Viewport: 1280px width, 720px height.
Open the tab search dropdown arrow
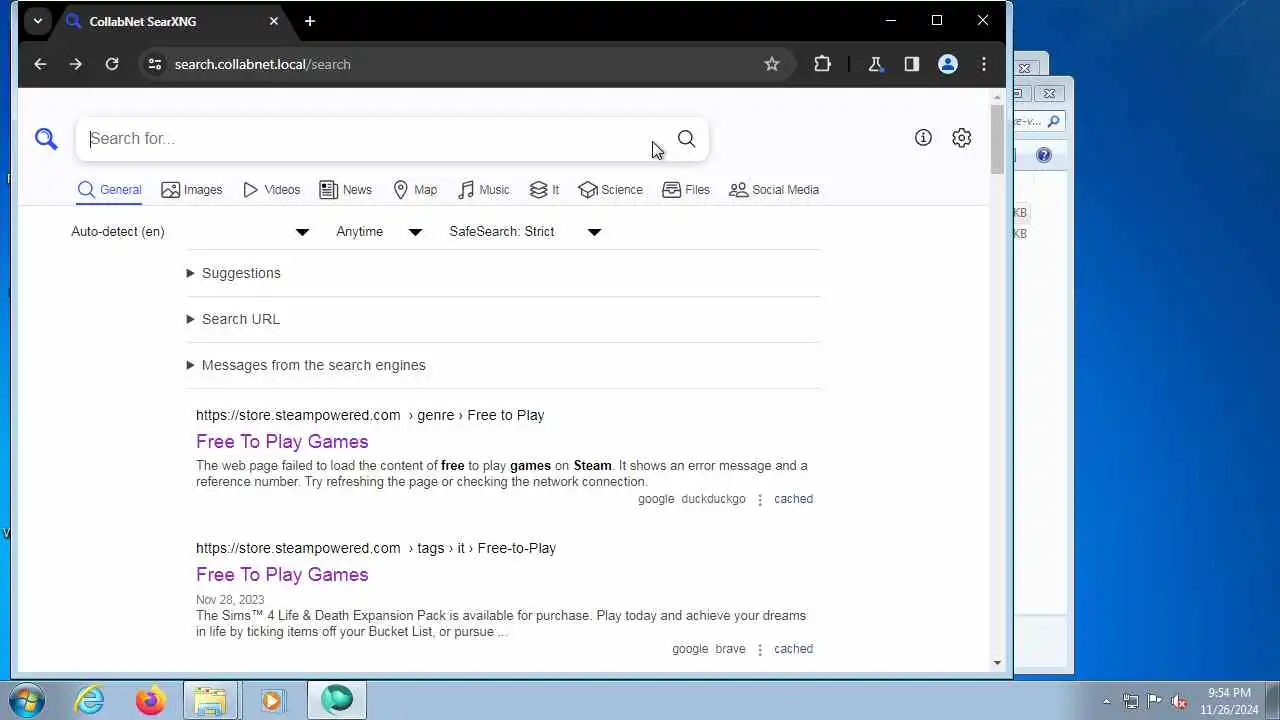coord(37,21)
